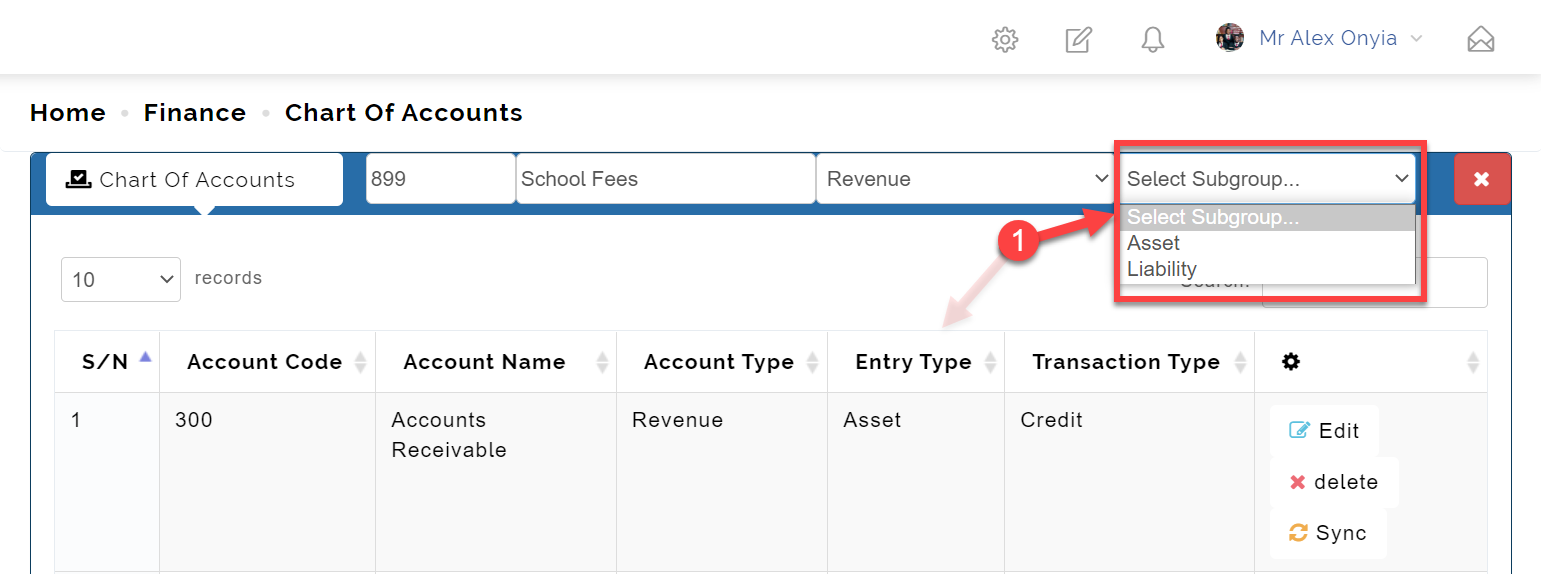Edit the Accounts Receivable row
Viewport: 1541px width, 574px height.
[1324, 430]
